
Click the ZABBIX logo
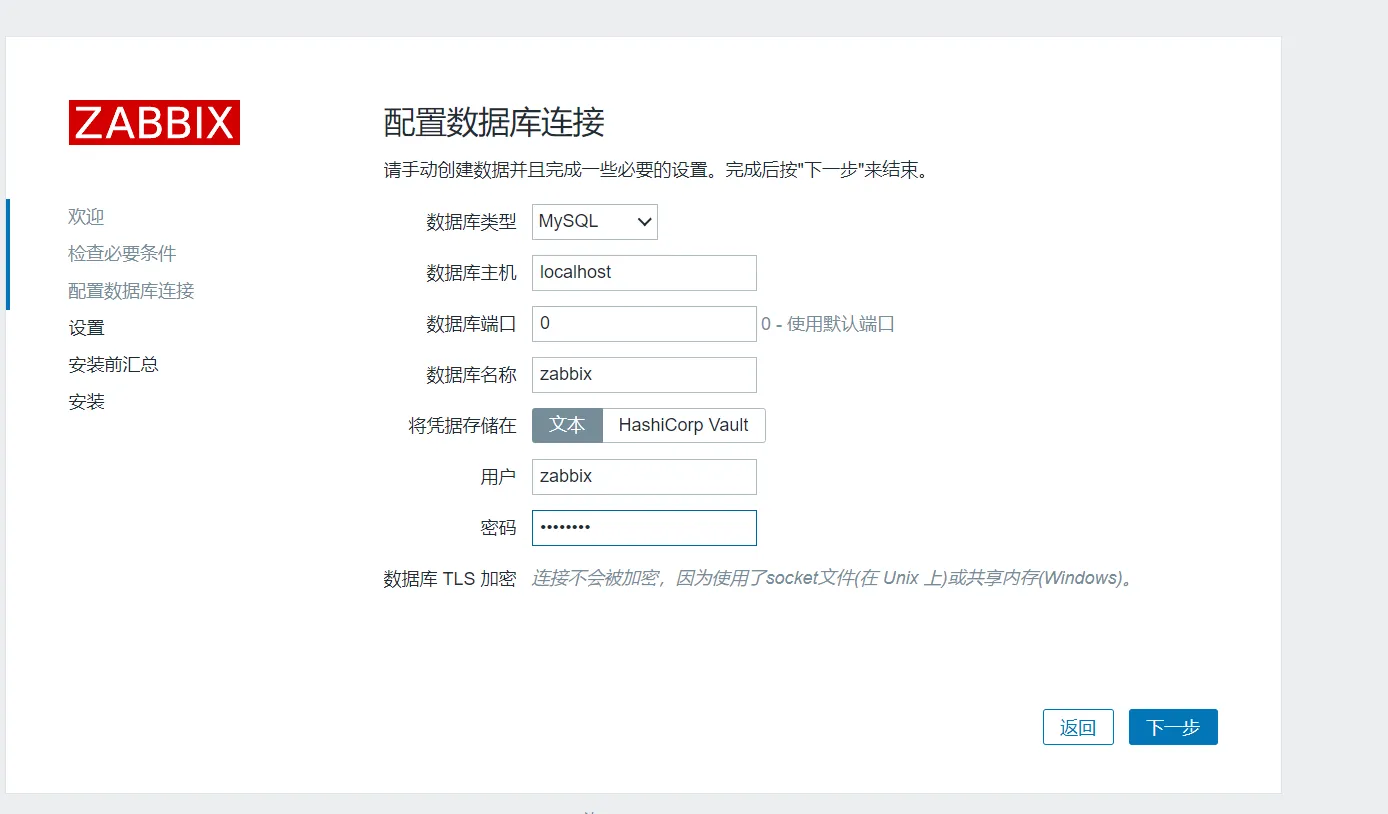point(154,123)
